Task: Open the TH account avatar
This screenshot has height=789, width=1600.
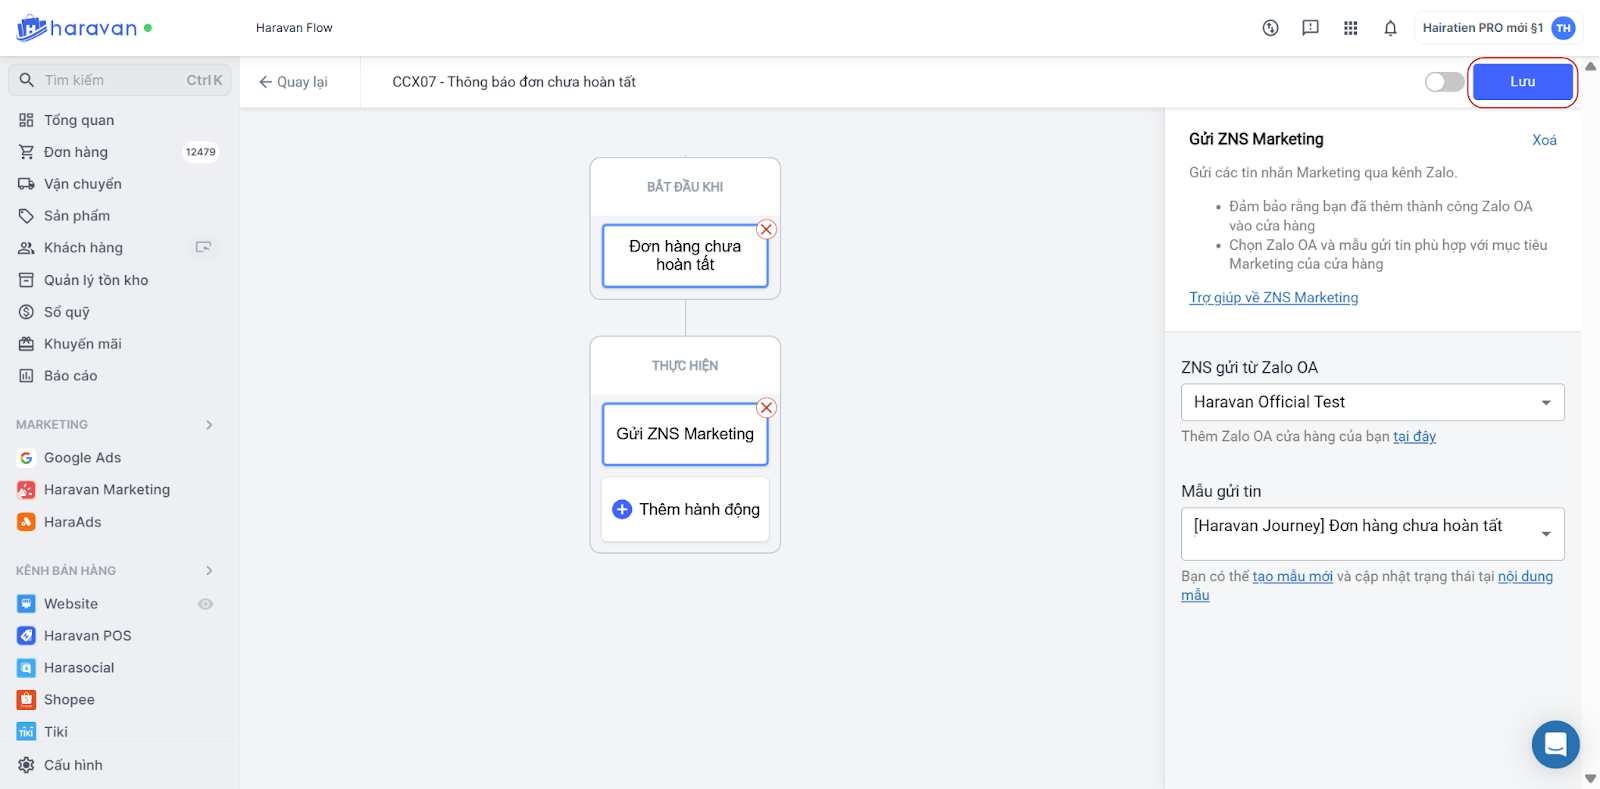Action: click(1563, 28)
